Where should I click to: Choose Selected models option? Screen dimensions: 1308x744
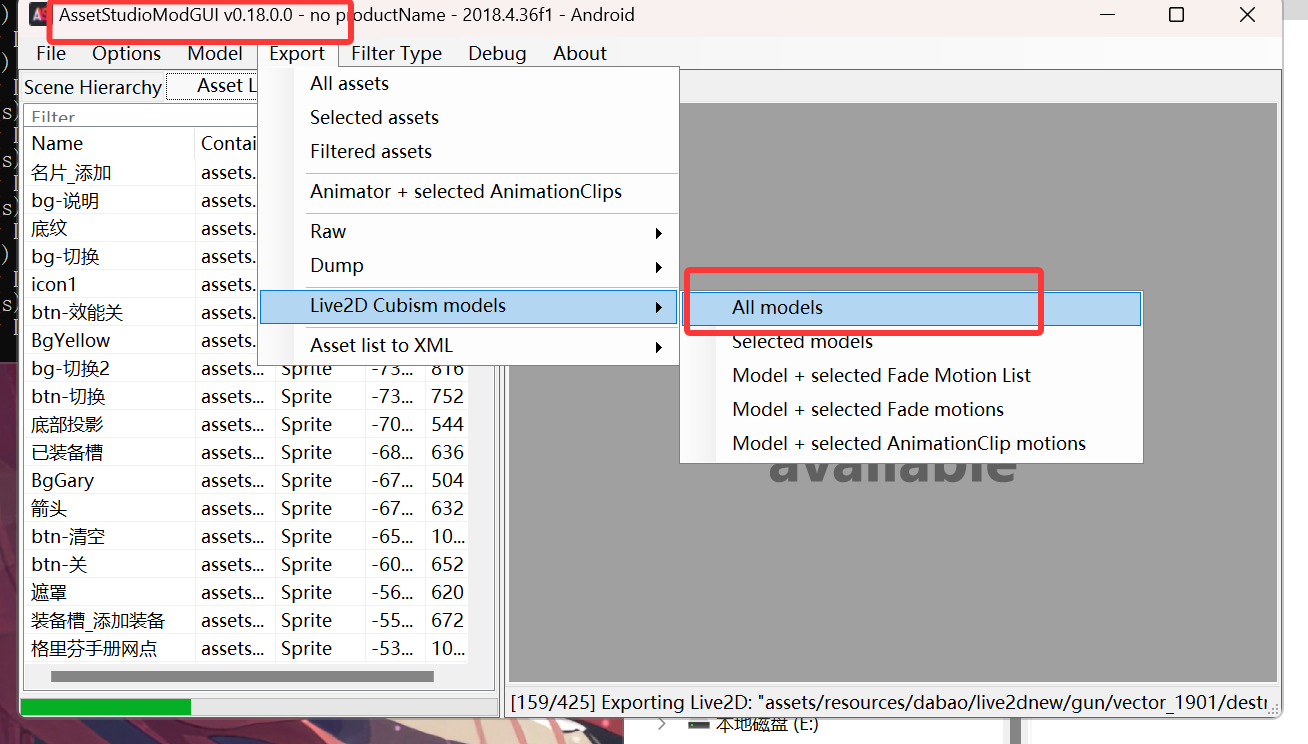point(912,342)
